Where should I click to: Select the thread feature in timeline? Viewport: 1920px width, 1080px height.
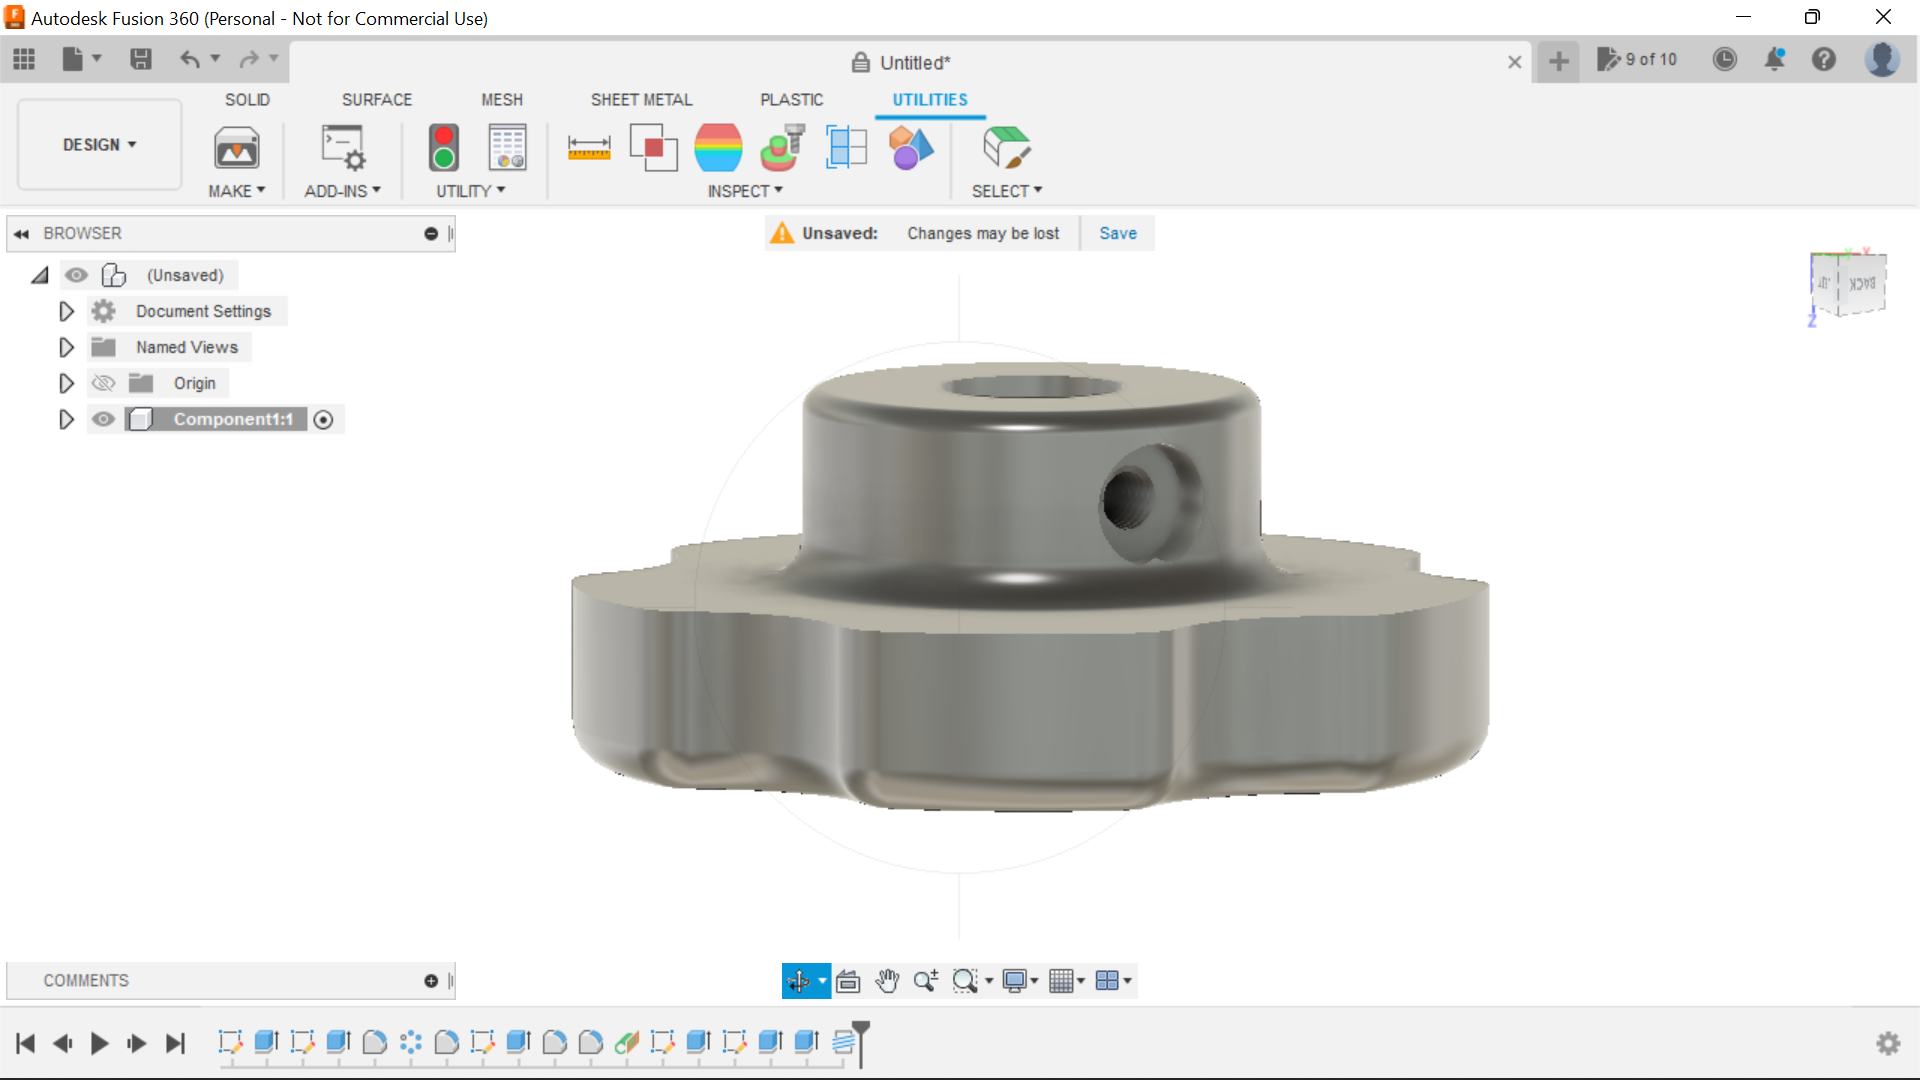coord(843,1043)
